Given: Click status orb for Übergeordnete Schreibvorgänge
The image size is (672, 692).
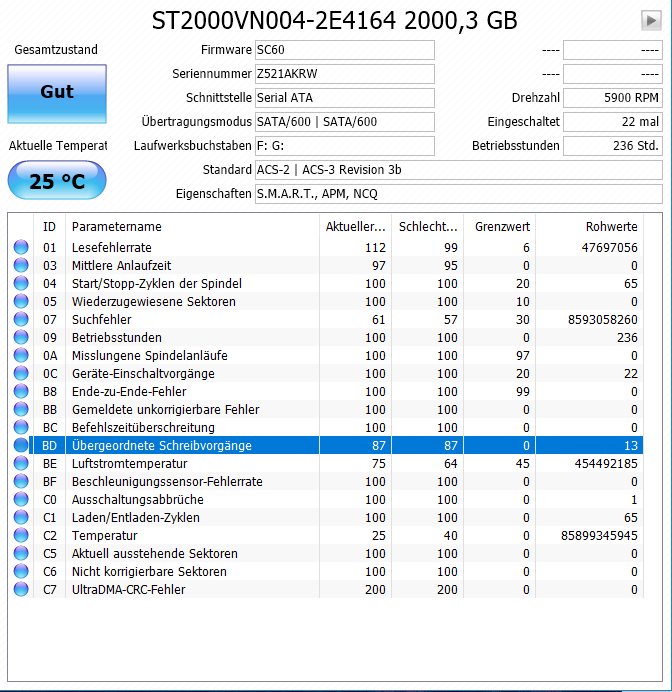Looking at the screenshot, I should 21,445.
